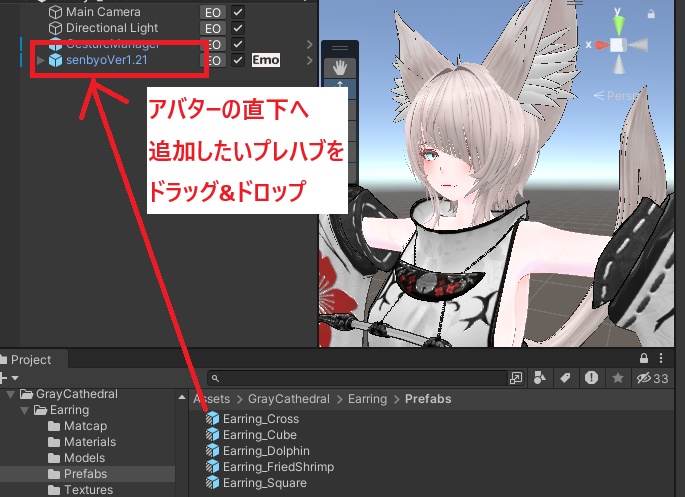Select the Hand view tool
The width and height of the screenshot is (685, 497).
pyautogui.click(x=340, y=68)
